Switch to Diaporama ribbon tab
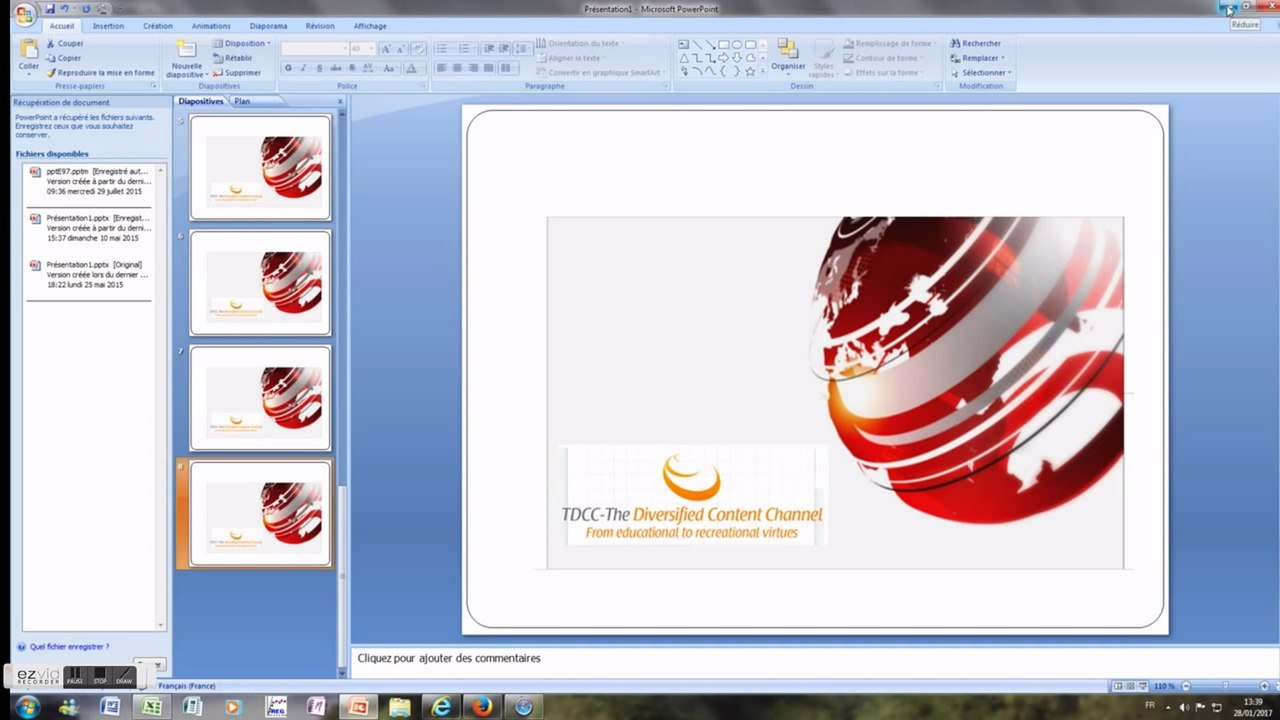Screen dimensions: 1280x720 [268, 26]
